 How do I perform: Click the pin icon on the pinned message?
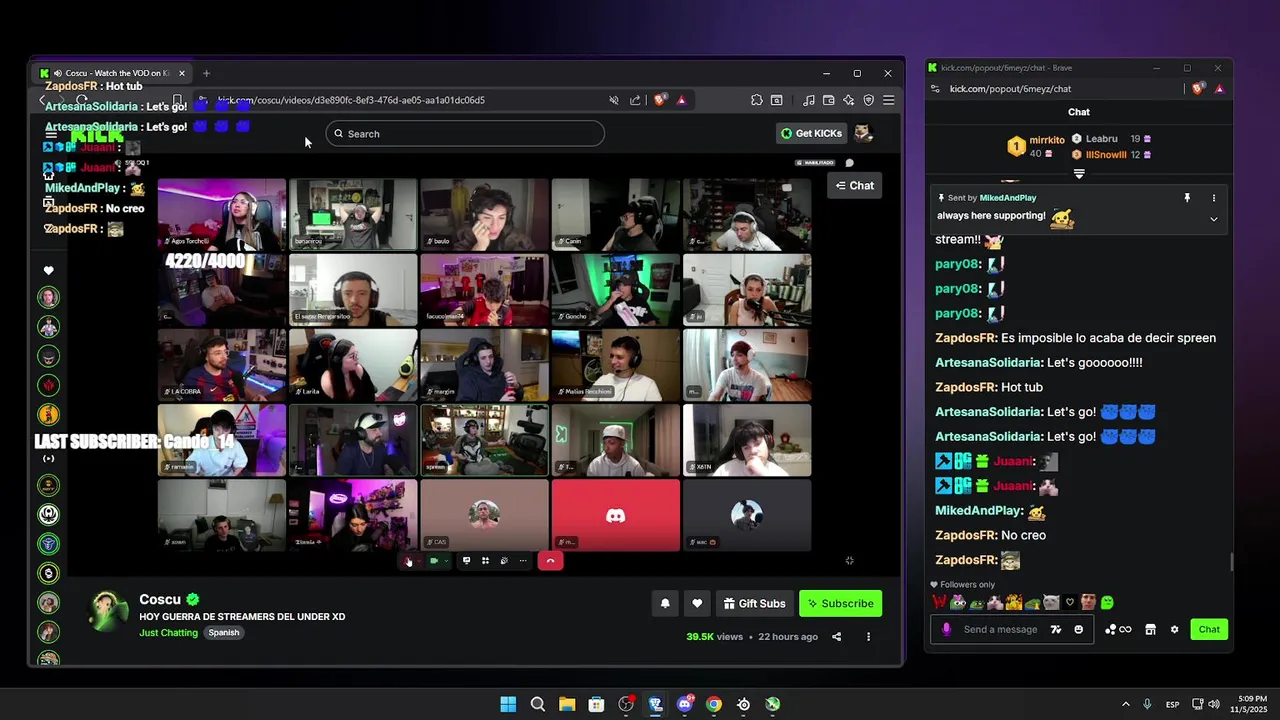(x=1187, y=198)
